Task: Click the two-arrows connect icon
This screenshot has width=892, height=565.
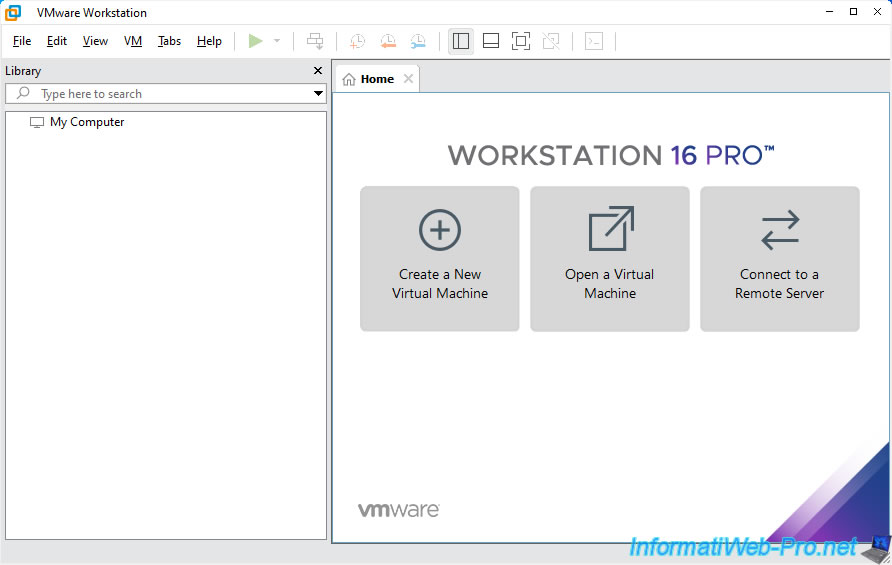Action: coord(780,230)
